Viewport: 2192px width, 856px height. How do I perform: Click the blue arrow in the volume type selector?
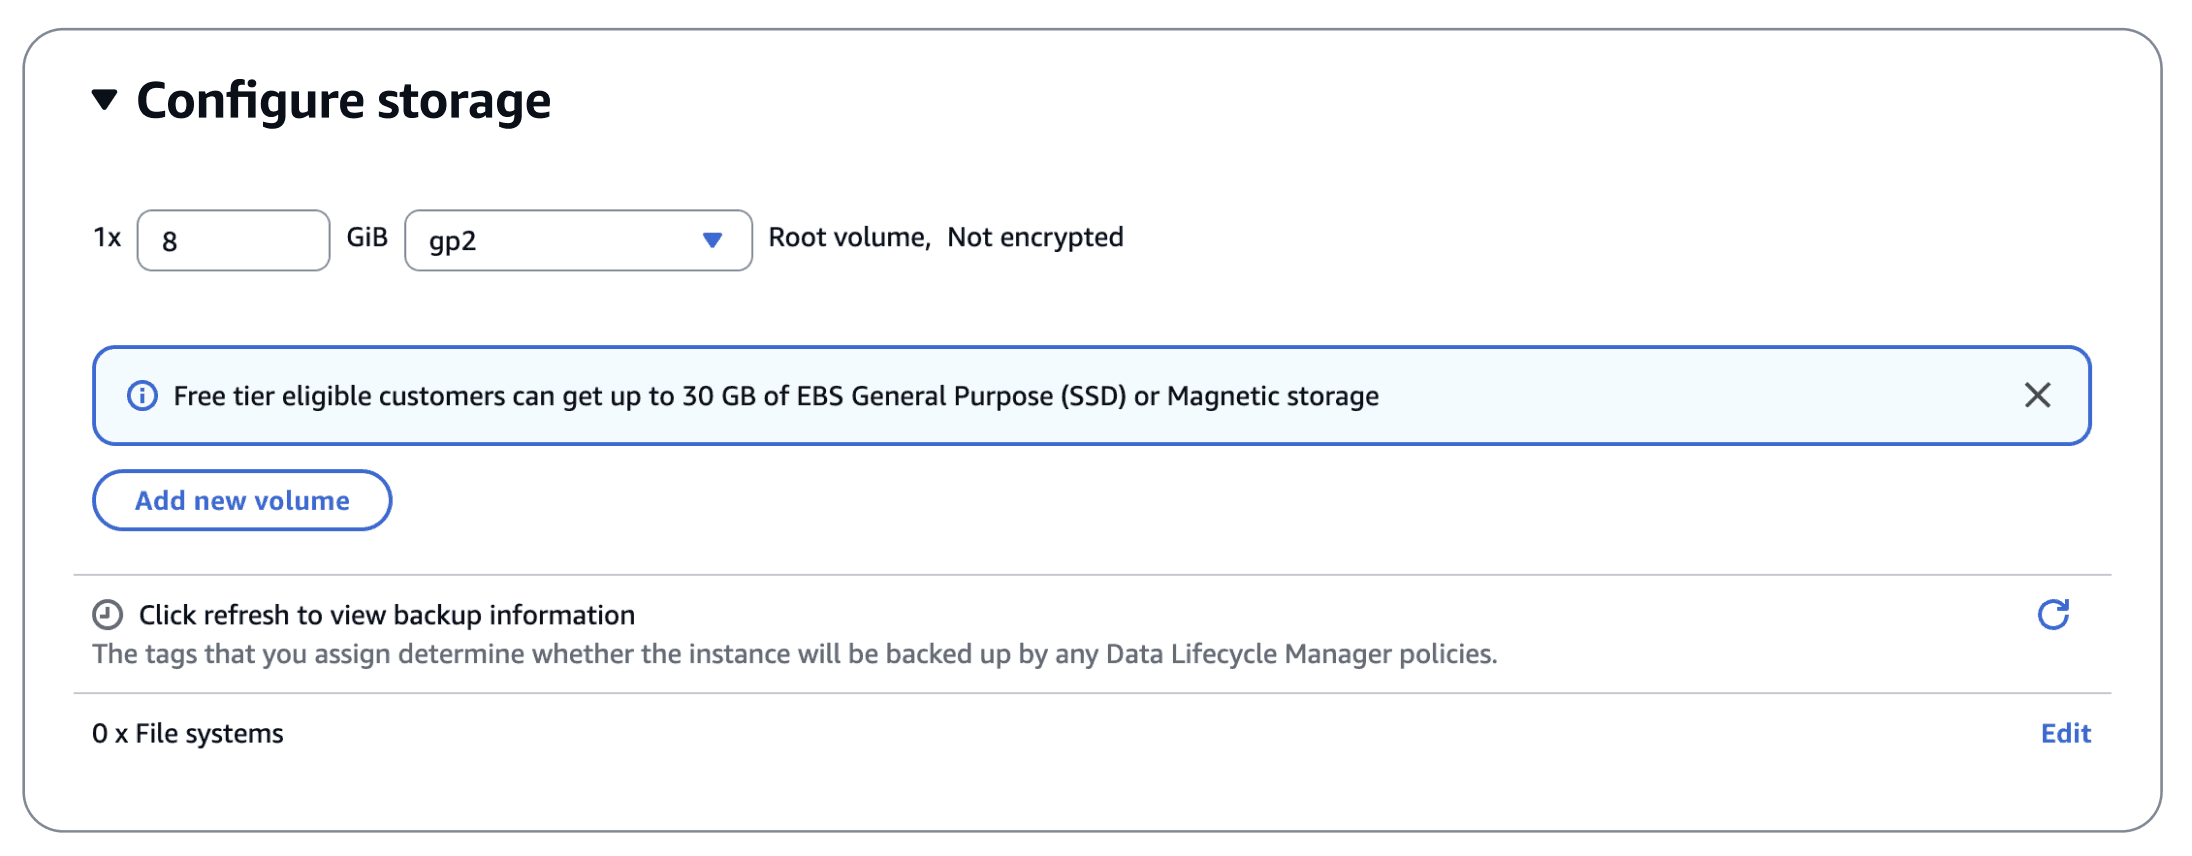coord(712,240)
